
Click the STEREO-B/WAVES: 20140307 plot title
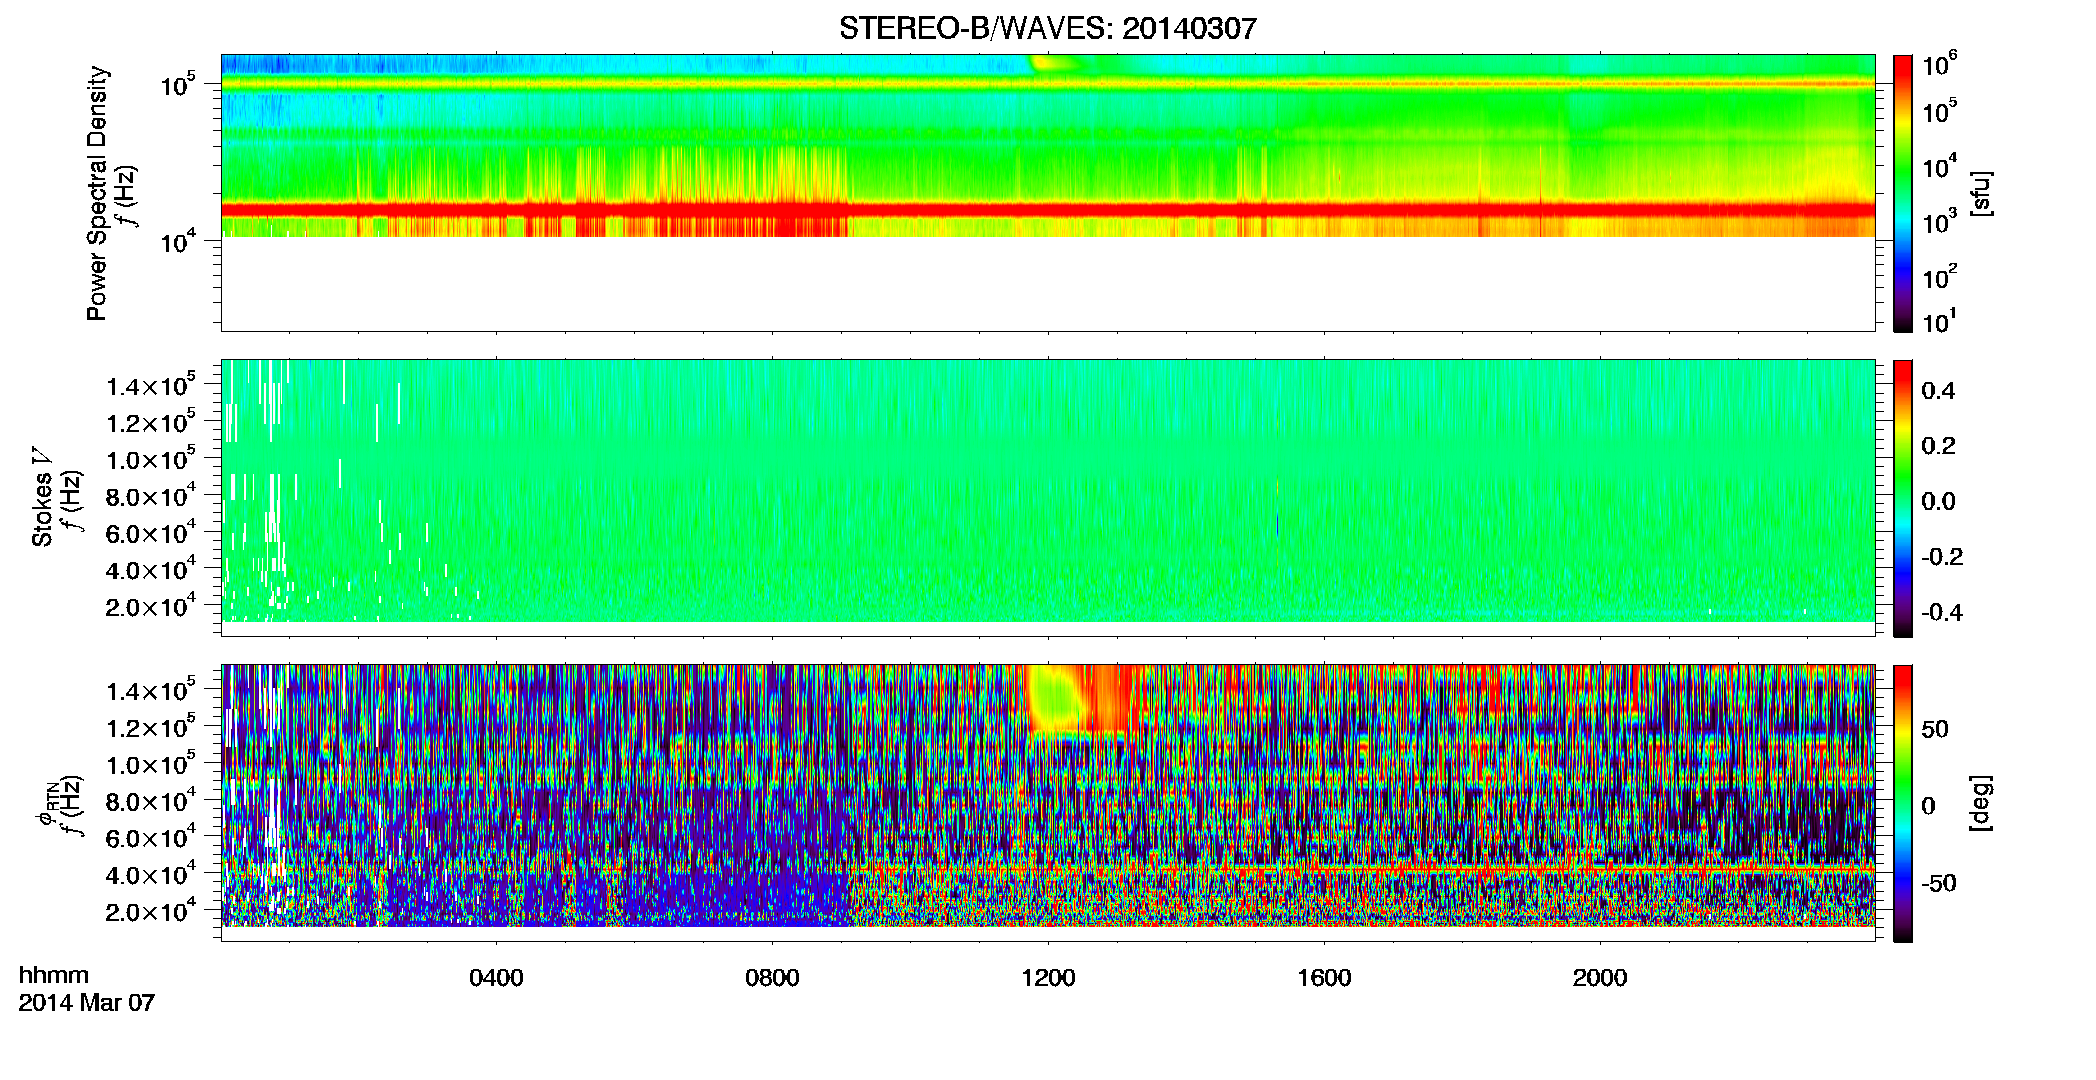click(x=1047, y=28)
